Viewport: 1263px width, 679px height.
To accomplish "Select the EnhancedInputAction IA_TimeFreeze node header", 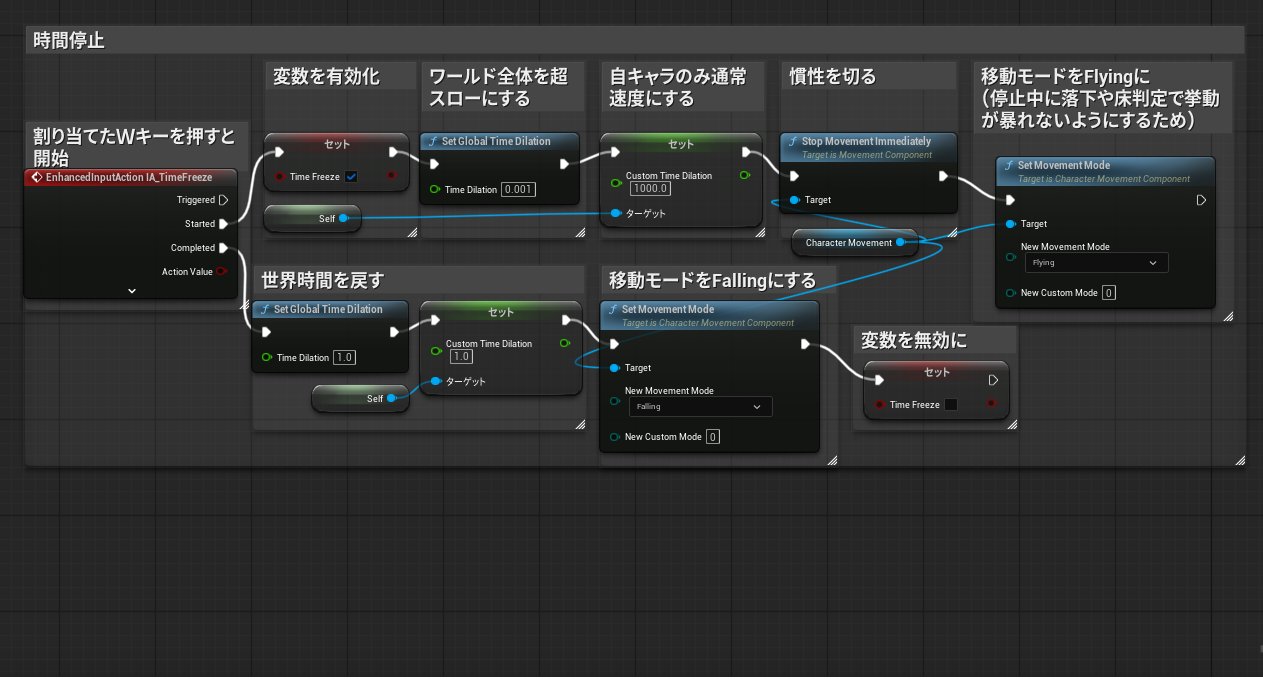I will click(x=131, y=177).
